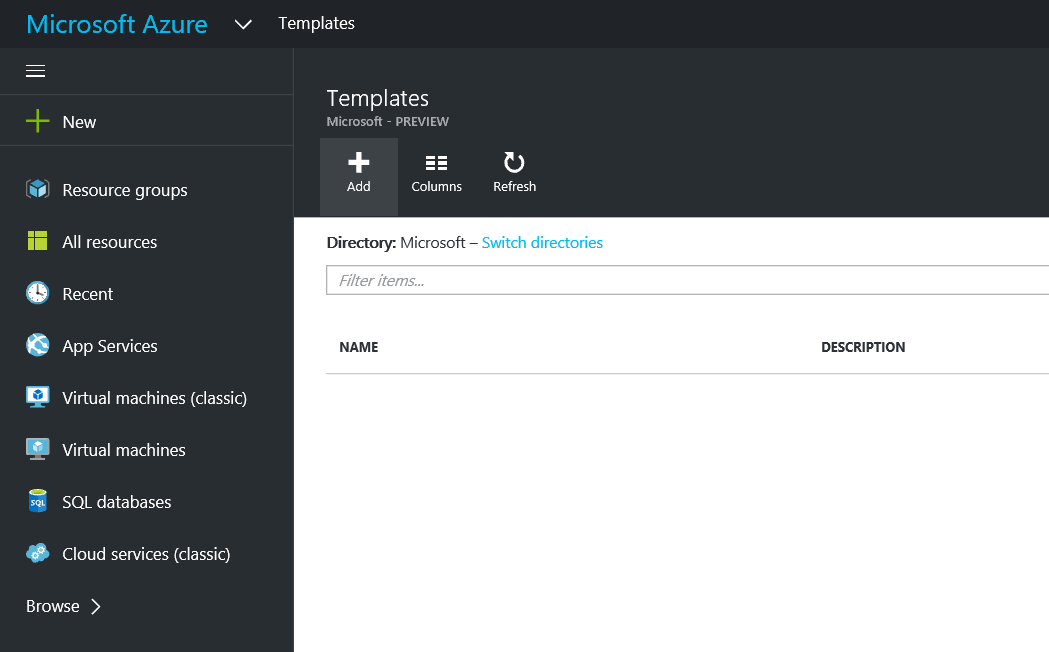Open the Columns chooser
Viewport: 1049px width, 652px height.
click(436, 174)
